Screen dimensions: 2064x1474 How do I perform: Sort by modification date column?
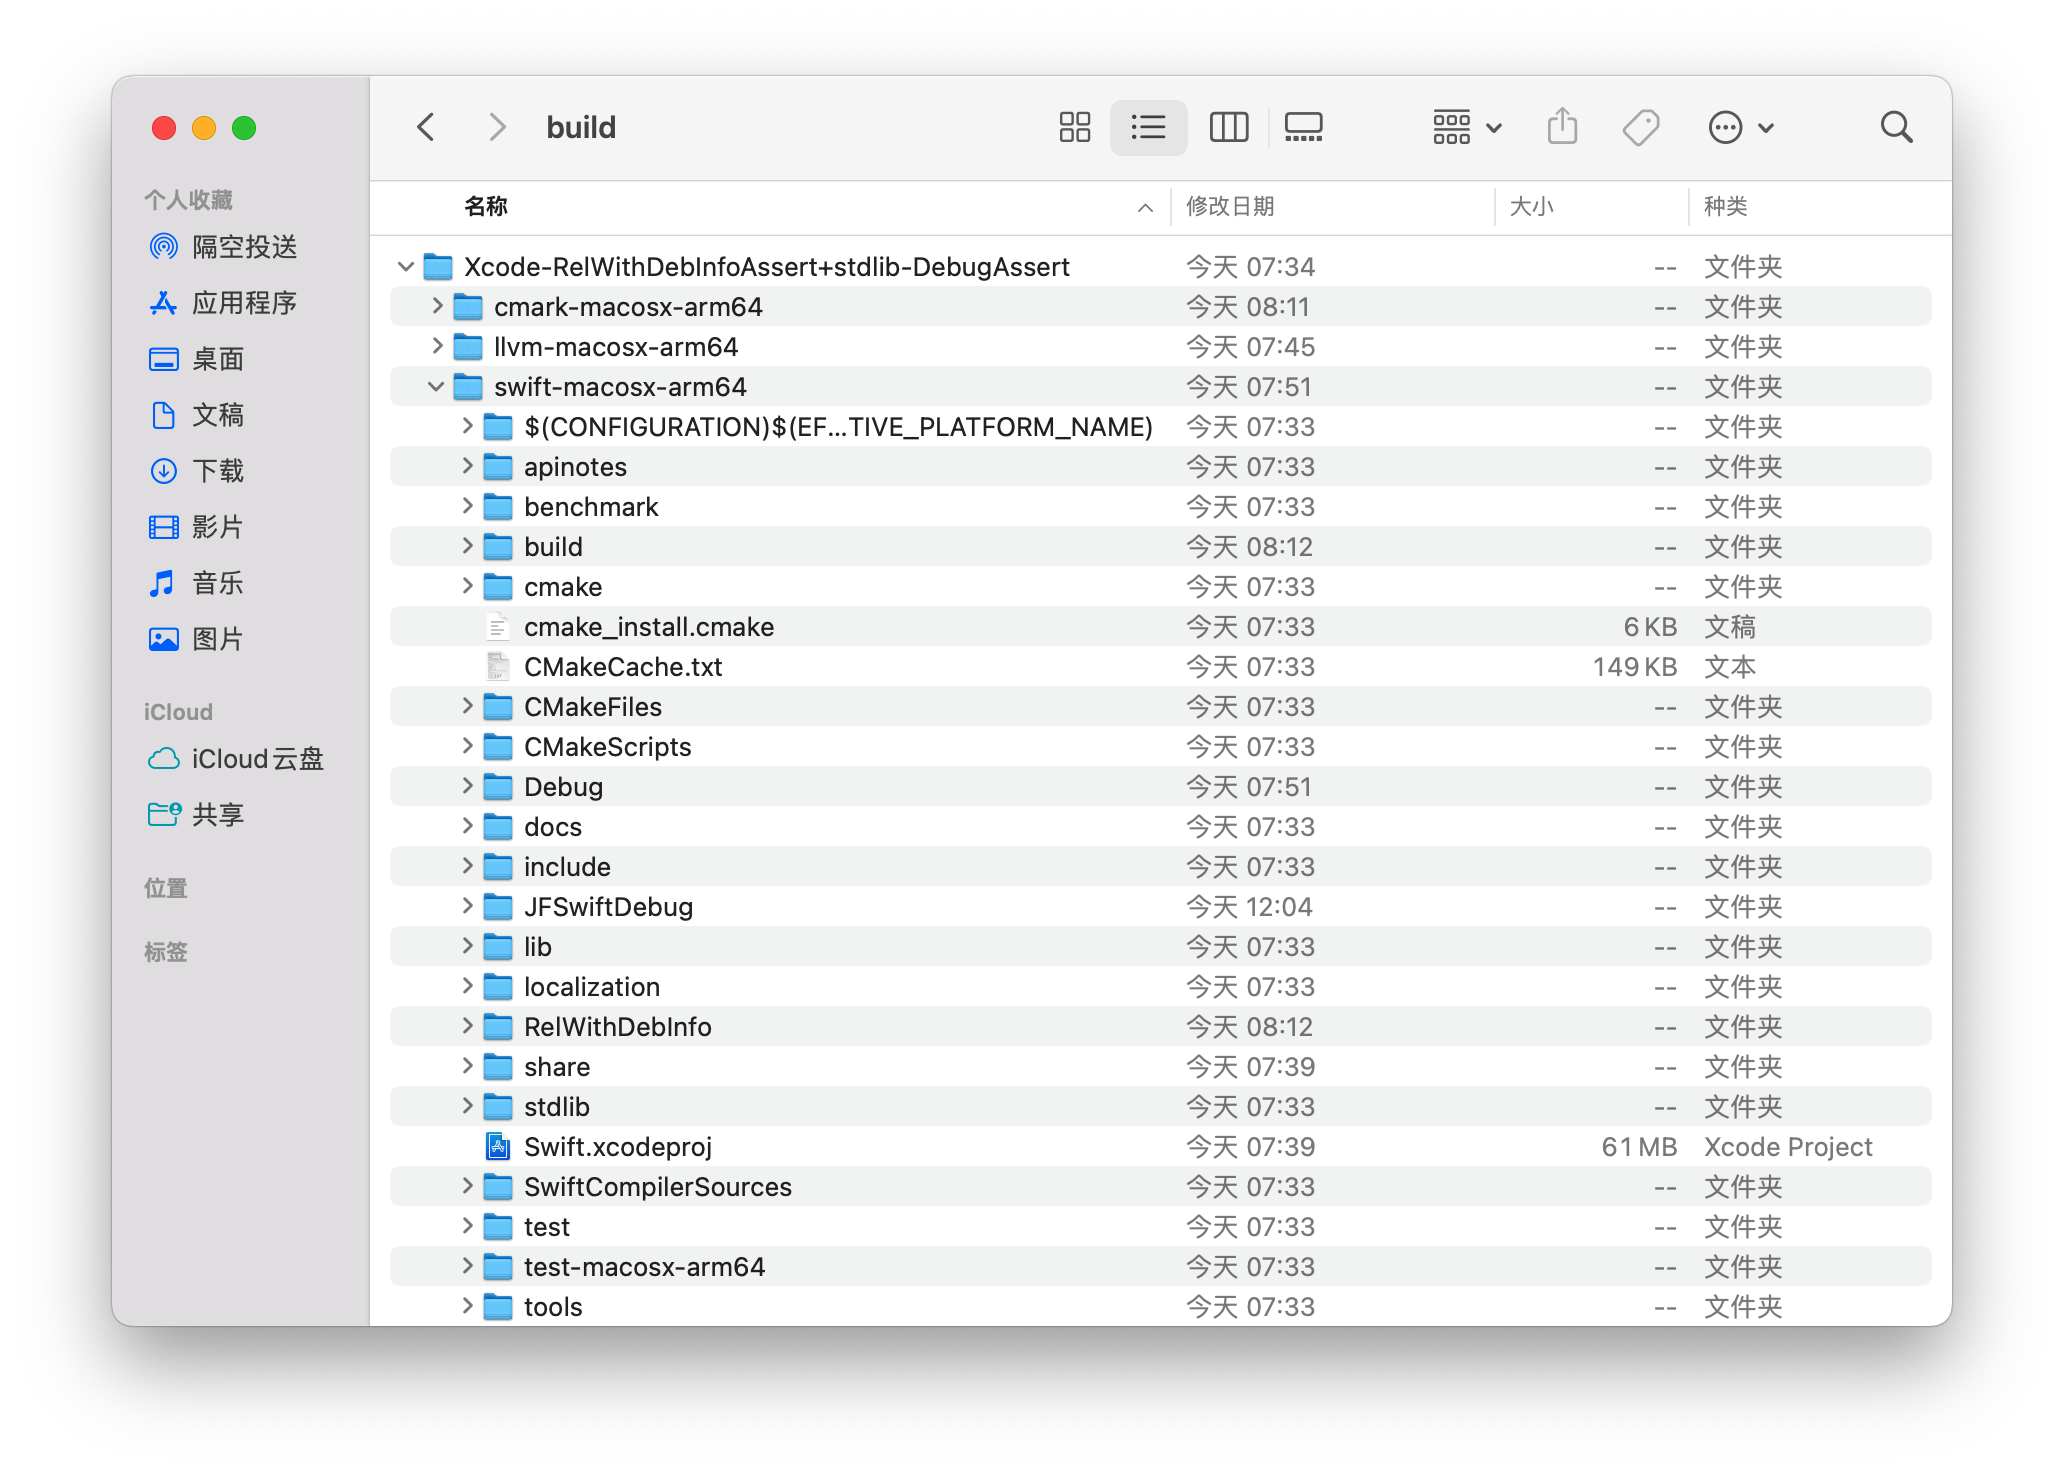click(x=1230, y=206)
